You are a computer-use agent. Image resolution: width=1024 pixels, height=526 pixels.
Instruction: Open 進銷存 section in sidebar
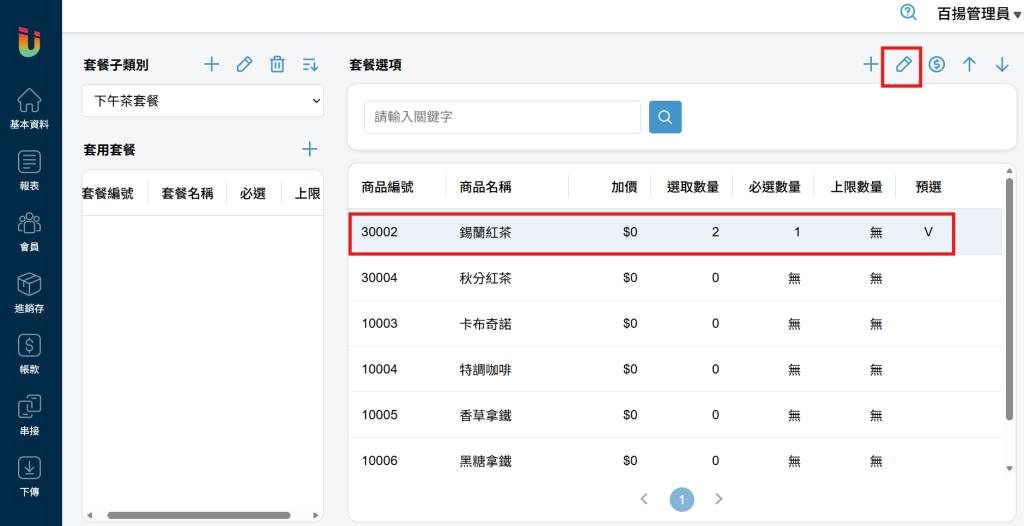click(29, 292)
